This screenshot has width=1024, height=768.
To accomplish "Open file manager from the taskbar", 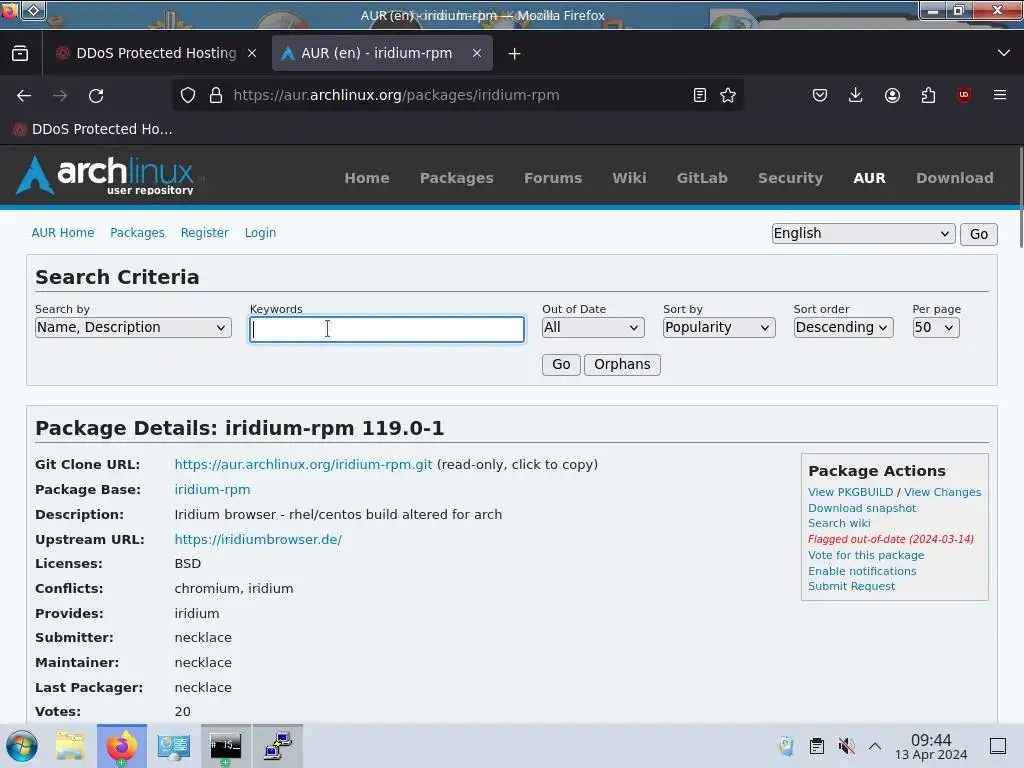I will tap(70, 746).
